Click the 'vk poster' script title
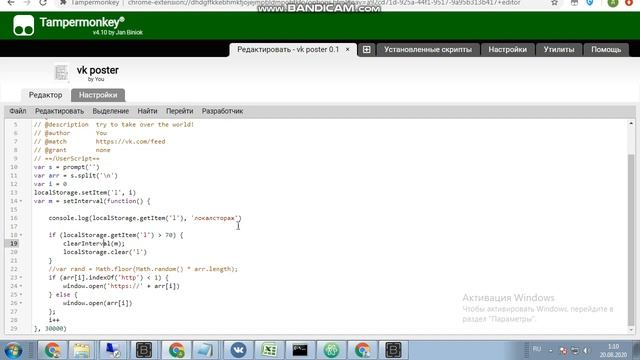The width and height of the screenshot is (640, 360). click(98, 70)
